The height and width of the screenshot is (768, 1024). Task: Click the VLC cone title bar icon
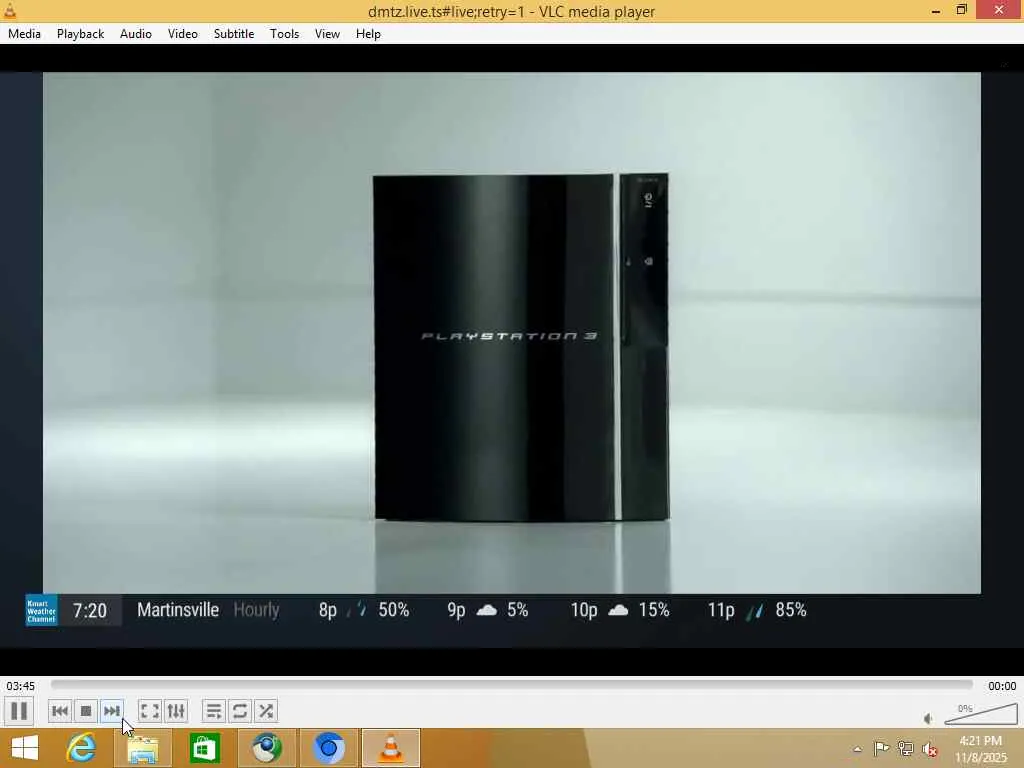tap(10, 10)
